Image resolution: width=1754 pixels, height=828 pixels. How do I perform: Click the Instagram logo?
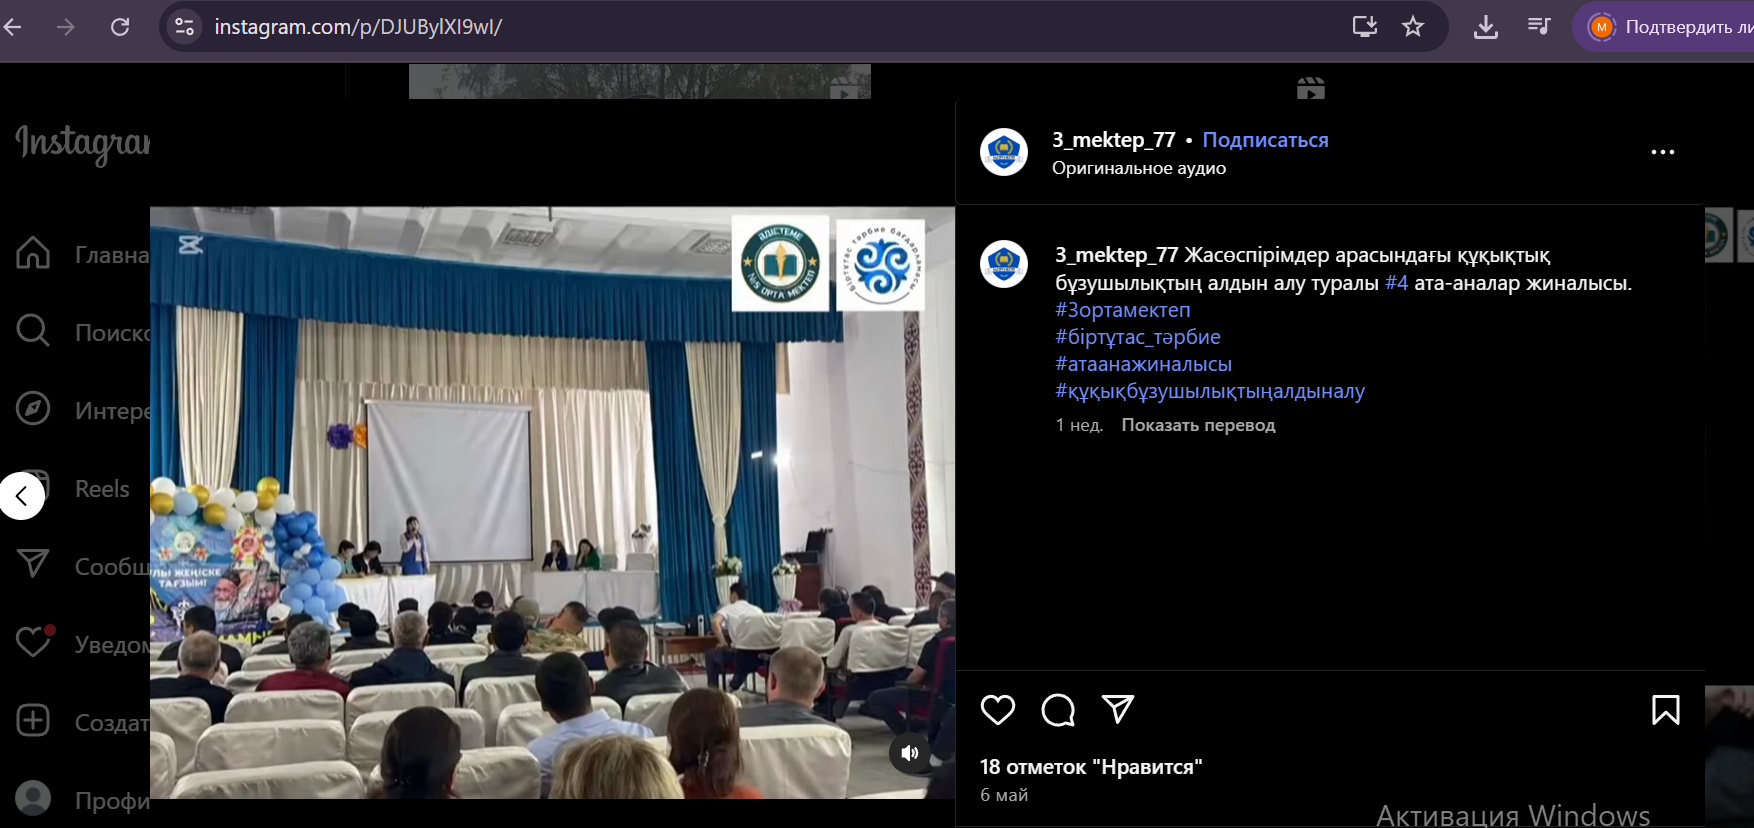pos(83,144)
